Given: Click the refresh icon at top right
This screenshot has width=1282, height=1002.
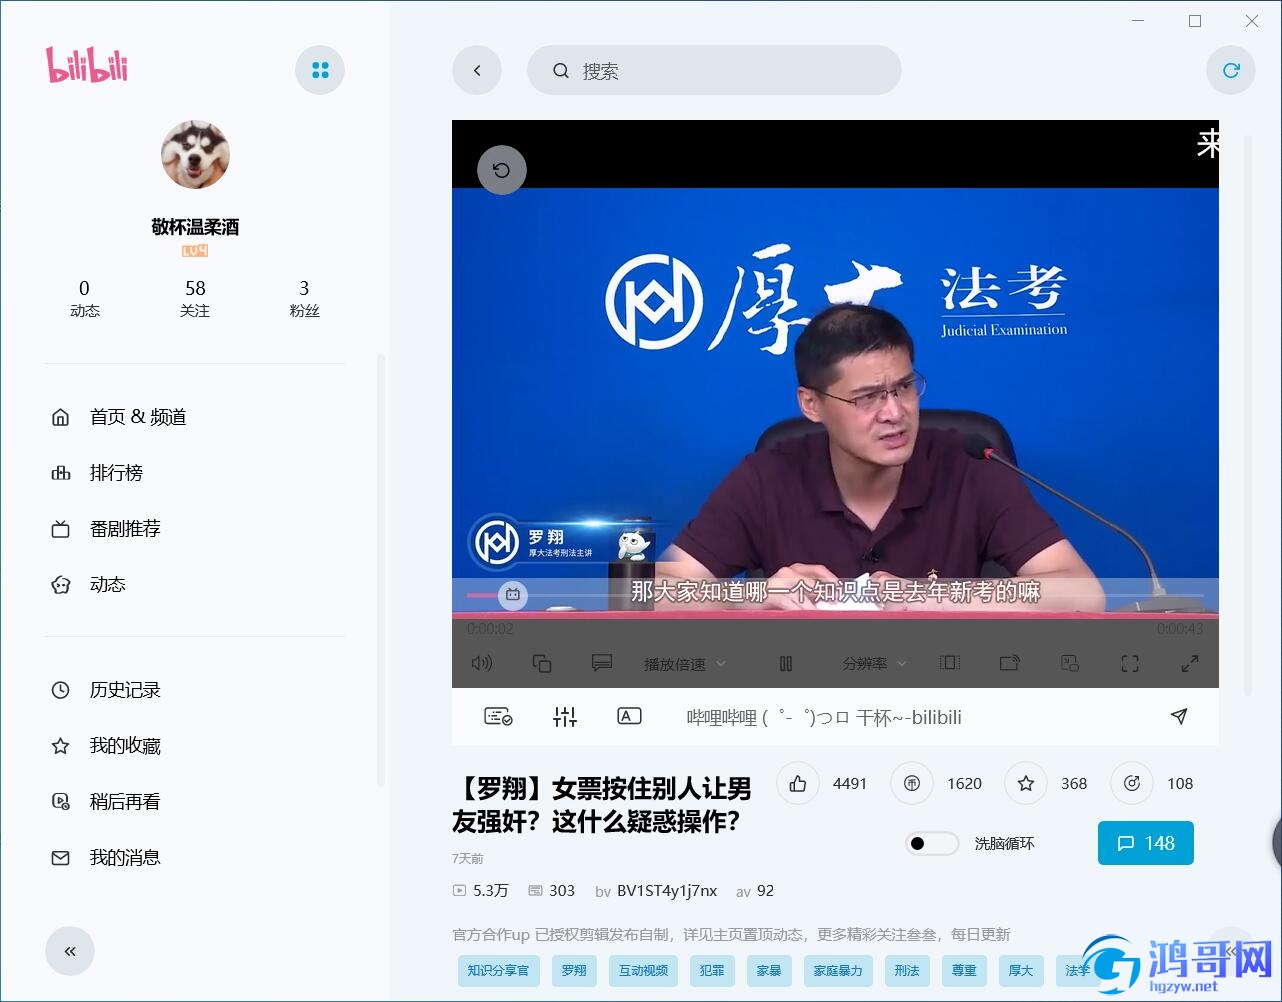Looking at the screenshot, I should (x=1231, y=70).
